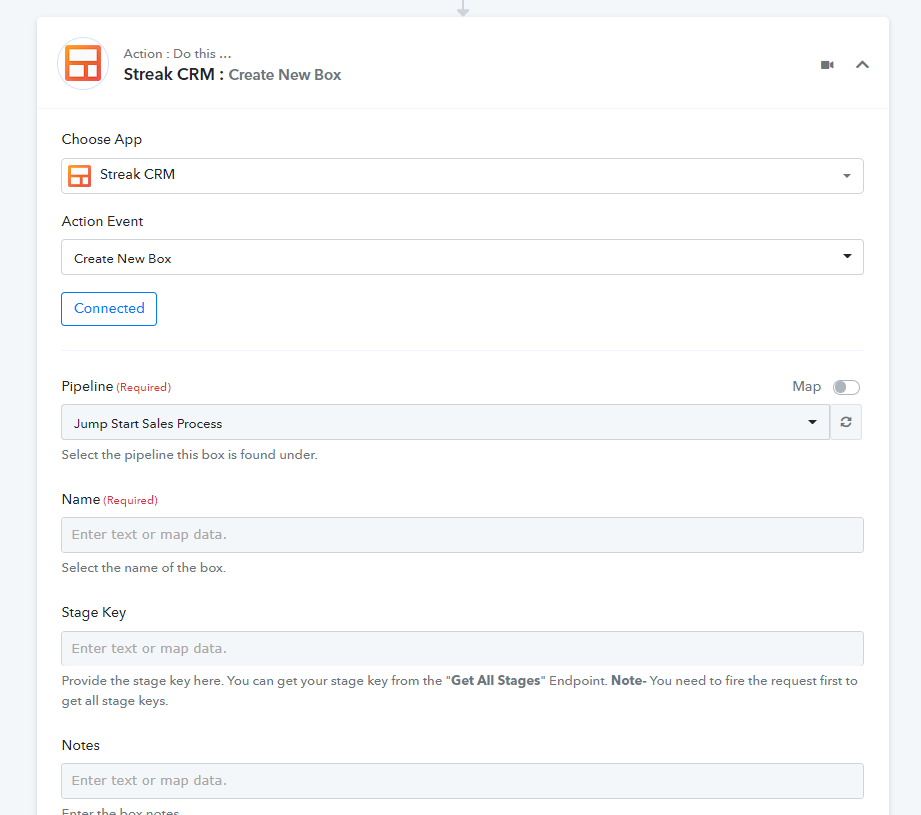Screen dimensions: 921x815
Task: Collapse the action step with chevron
Action: [x=862, y=65]
